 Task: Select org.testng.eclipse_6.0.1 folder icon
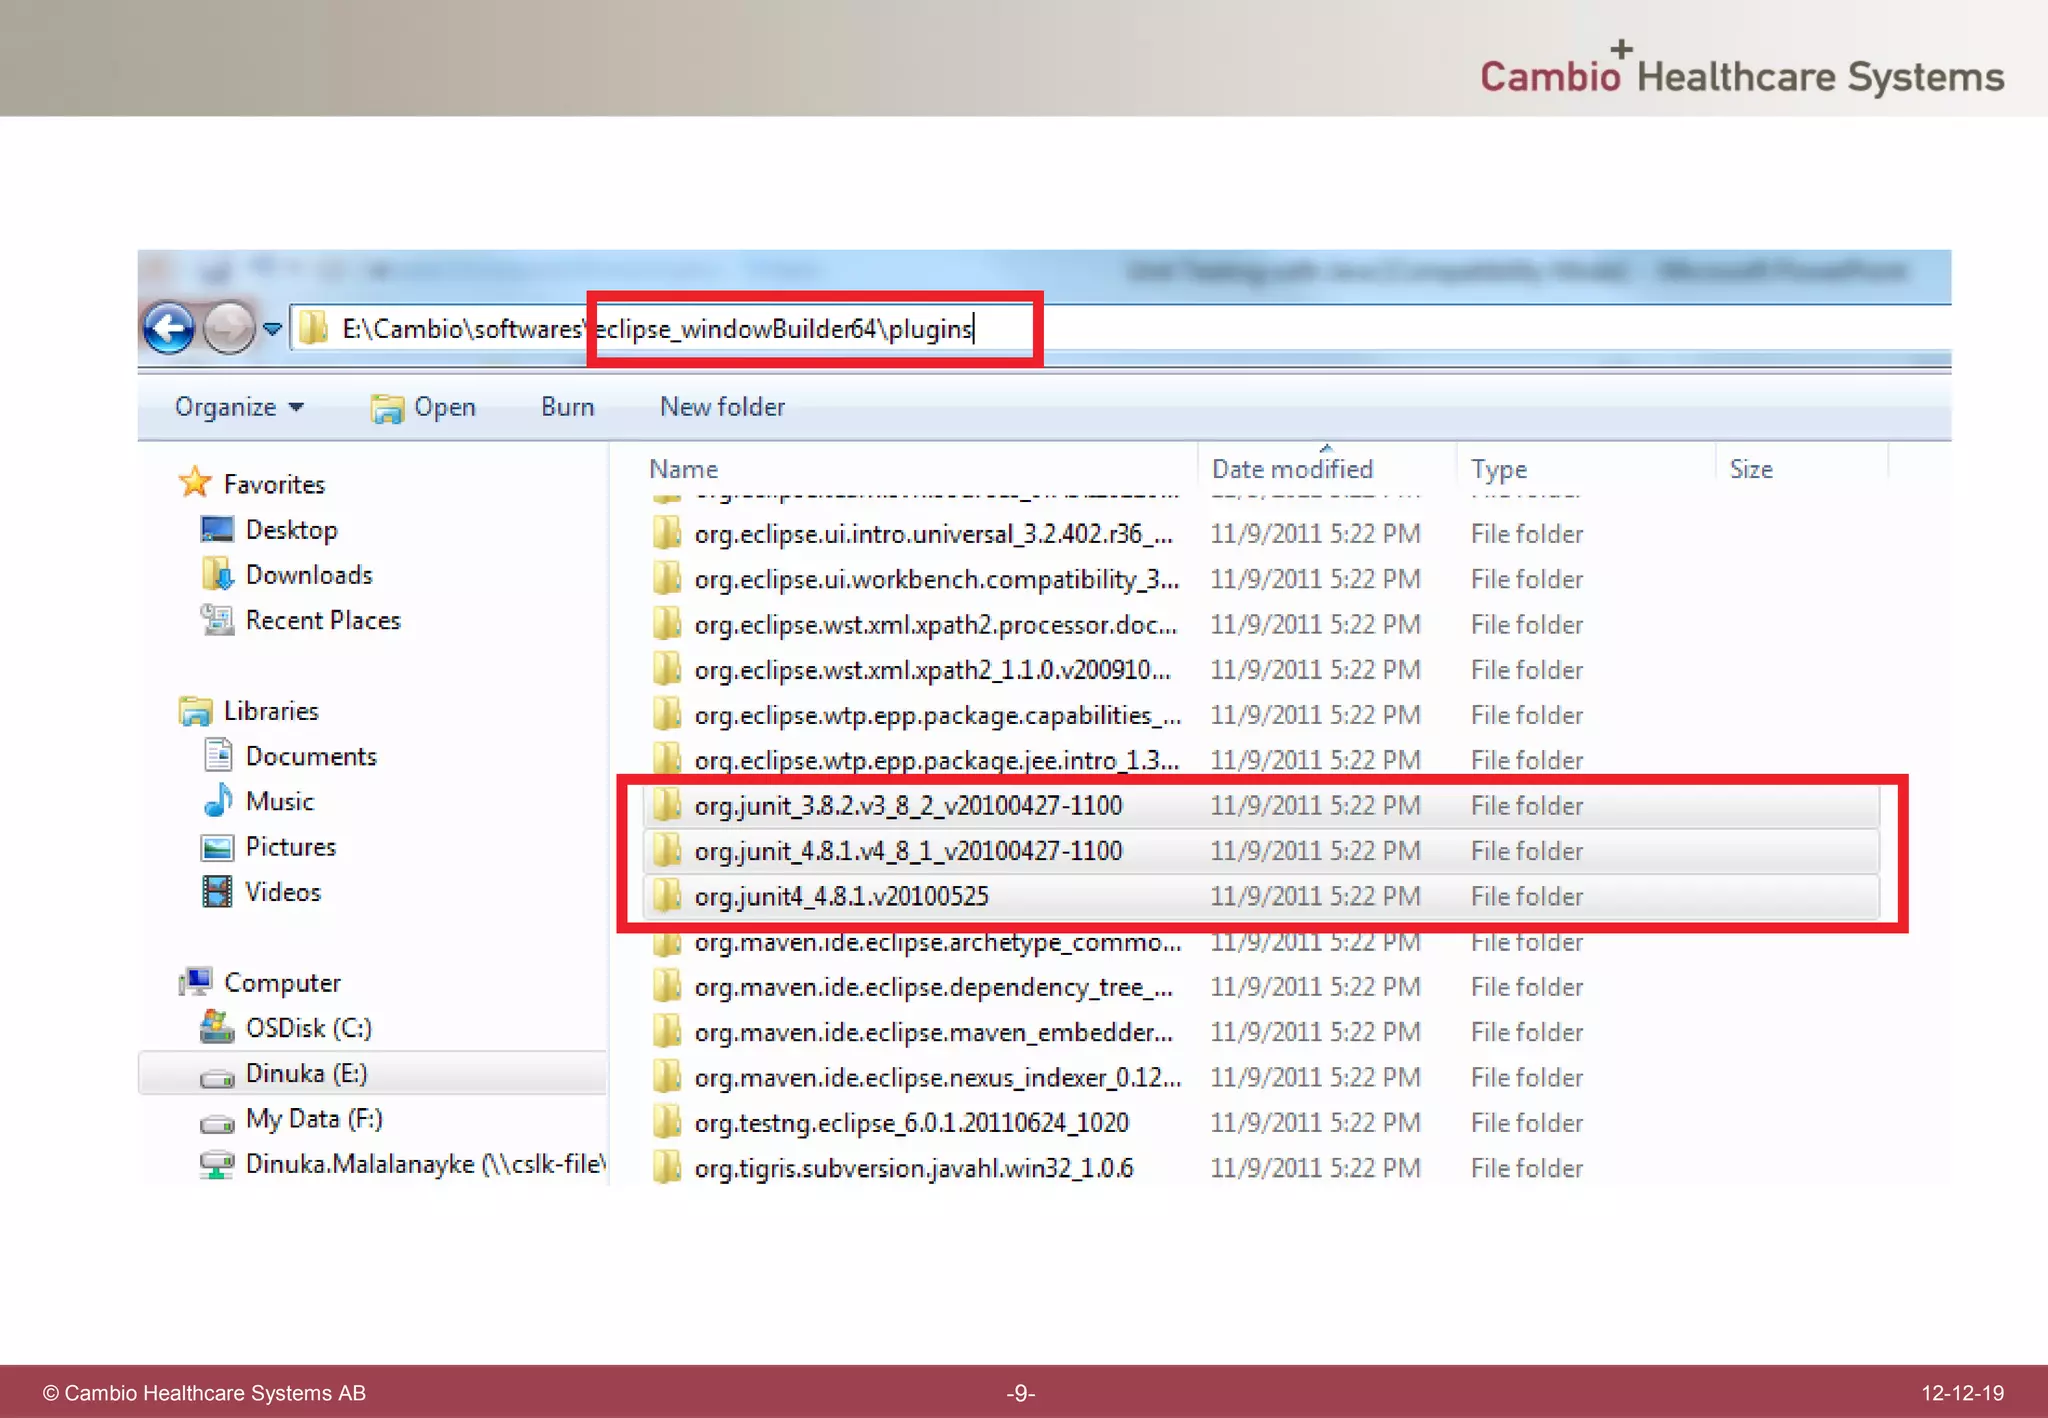(x=666, y=1123)
